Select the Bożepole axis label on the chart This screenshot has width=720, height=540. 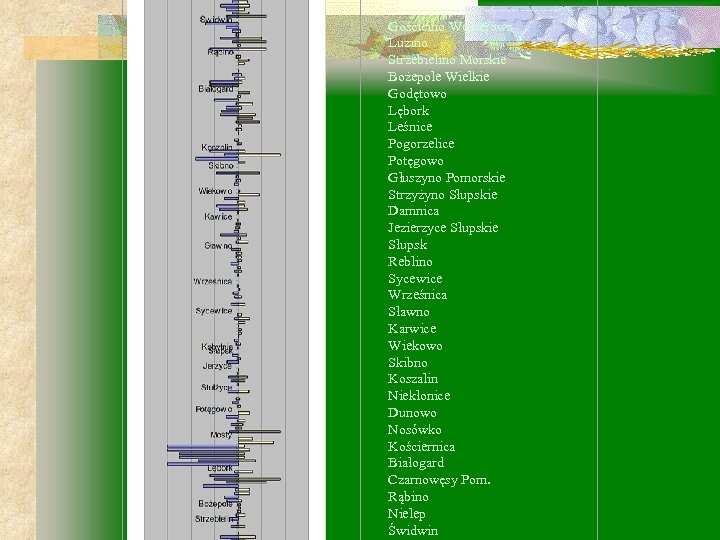pos(215,504)
